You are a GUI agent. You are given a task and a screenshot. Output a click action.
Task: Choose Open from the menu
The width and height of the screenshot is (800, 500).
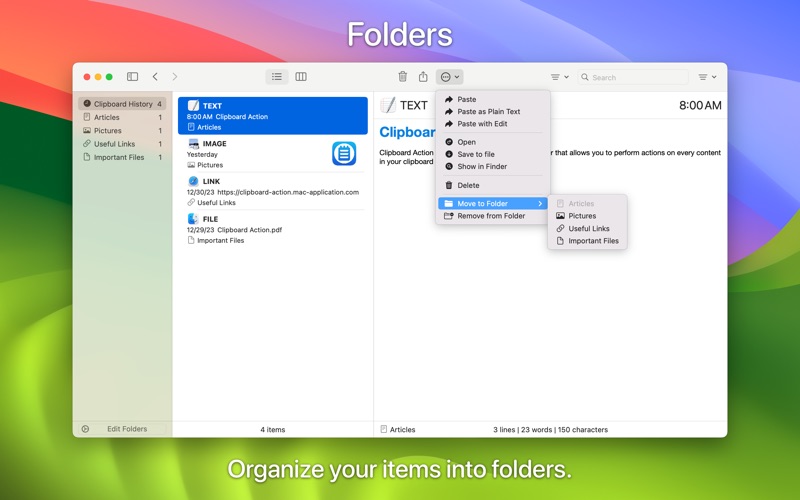coord(493,142)
